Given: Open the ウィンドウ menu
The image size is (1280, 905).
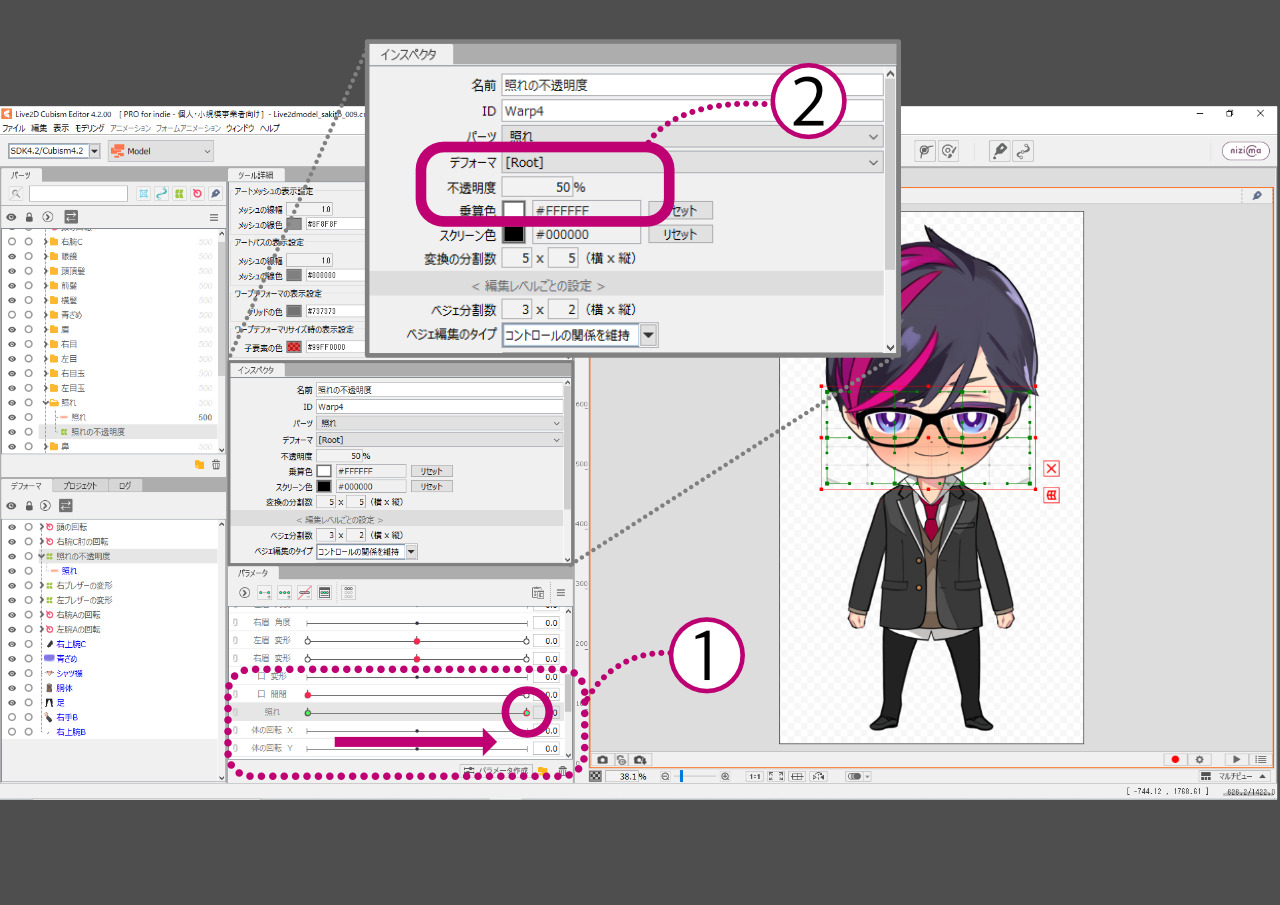Looking at the screenshot, I should (240, 129).
